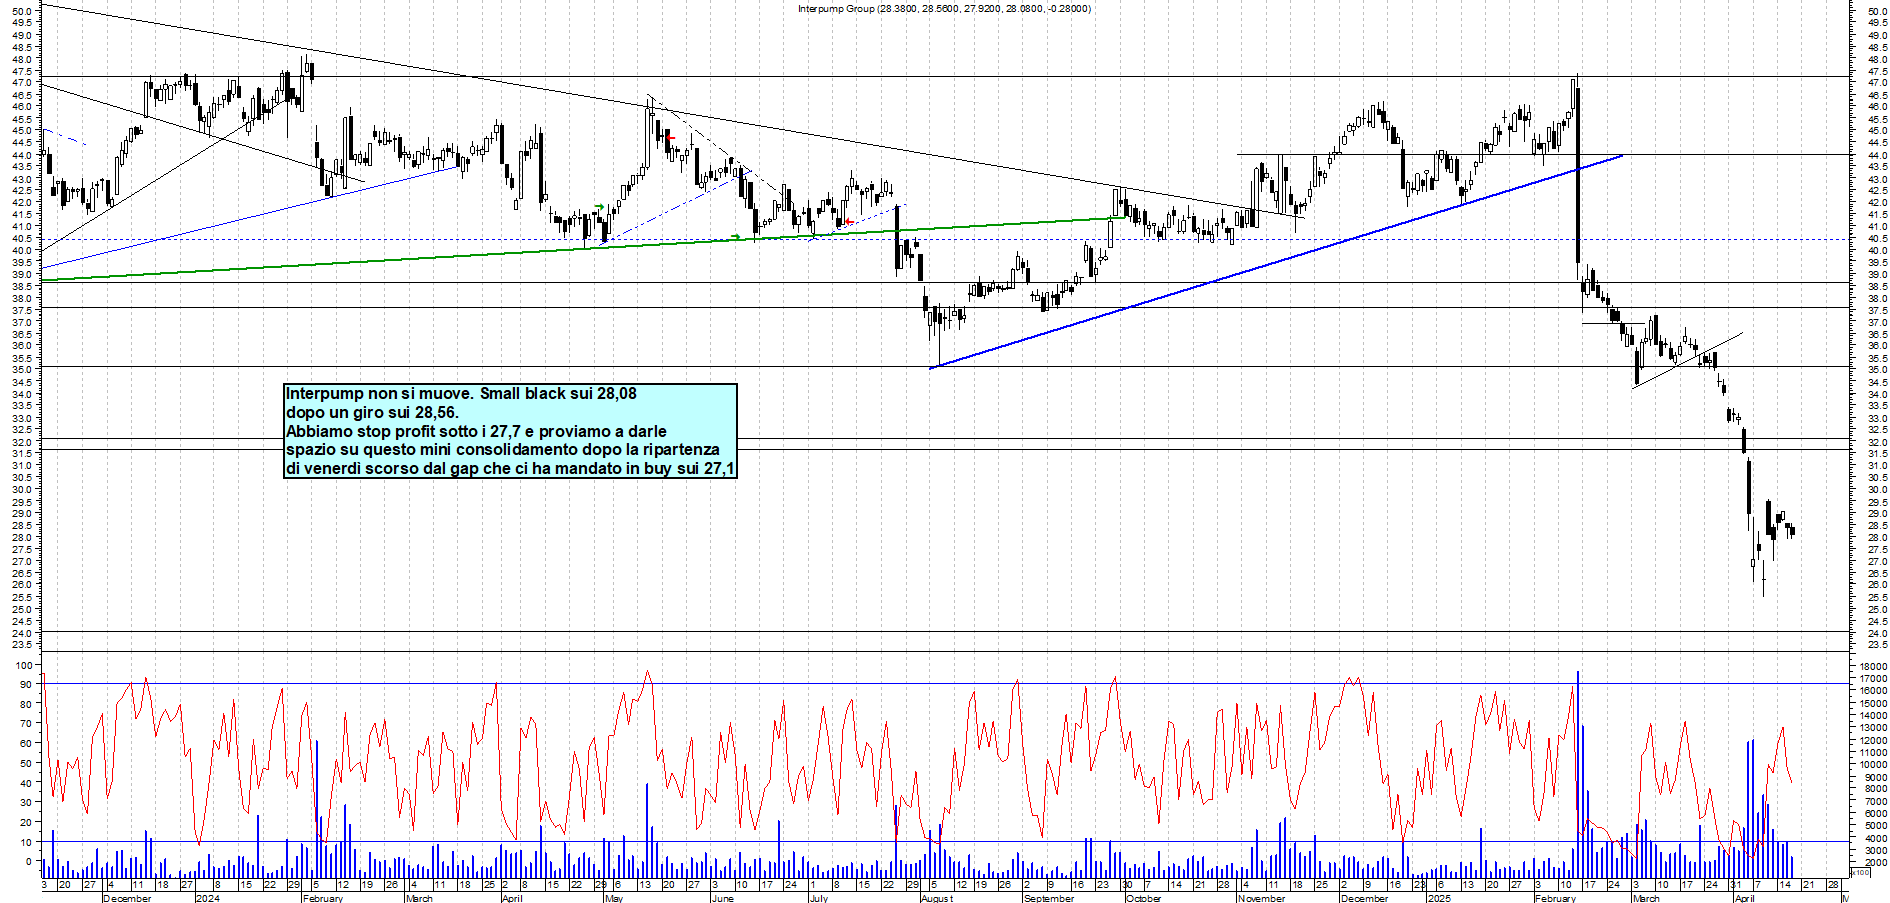Image resolution: width=1890 pixels, height=903 pixels.
Task: Click the 10000 volume axis value
Action: [1874, 765]
